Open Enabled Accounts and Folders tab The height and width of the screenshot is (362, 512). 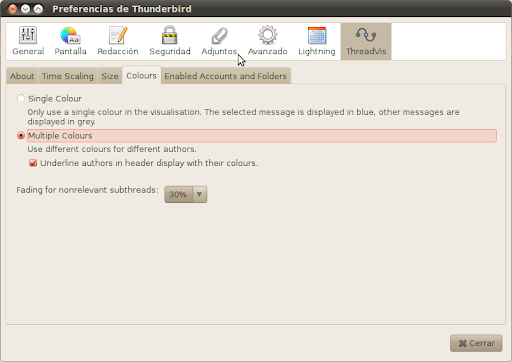pos(226,76)
